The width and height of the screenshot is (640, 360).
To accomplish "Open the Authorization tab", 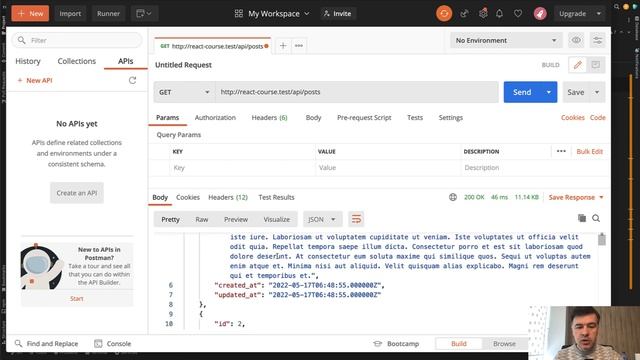I will [x=215, y=118].
